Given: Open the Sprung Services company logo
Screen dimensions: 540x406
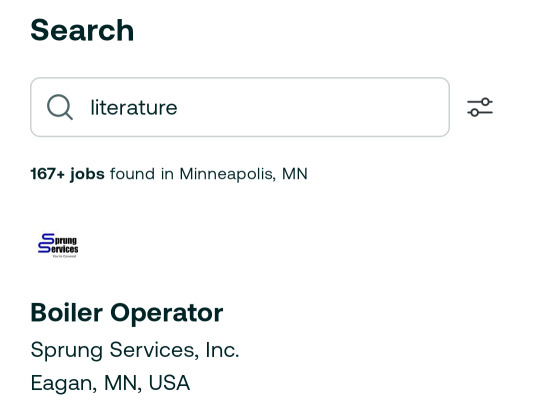Looking at the screenshot, I should (x=58, y=245).
